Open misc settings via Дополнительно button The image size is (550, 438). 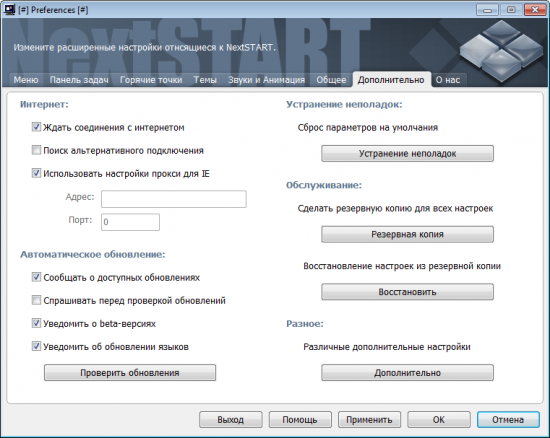[407, 372]
